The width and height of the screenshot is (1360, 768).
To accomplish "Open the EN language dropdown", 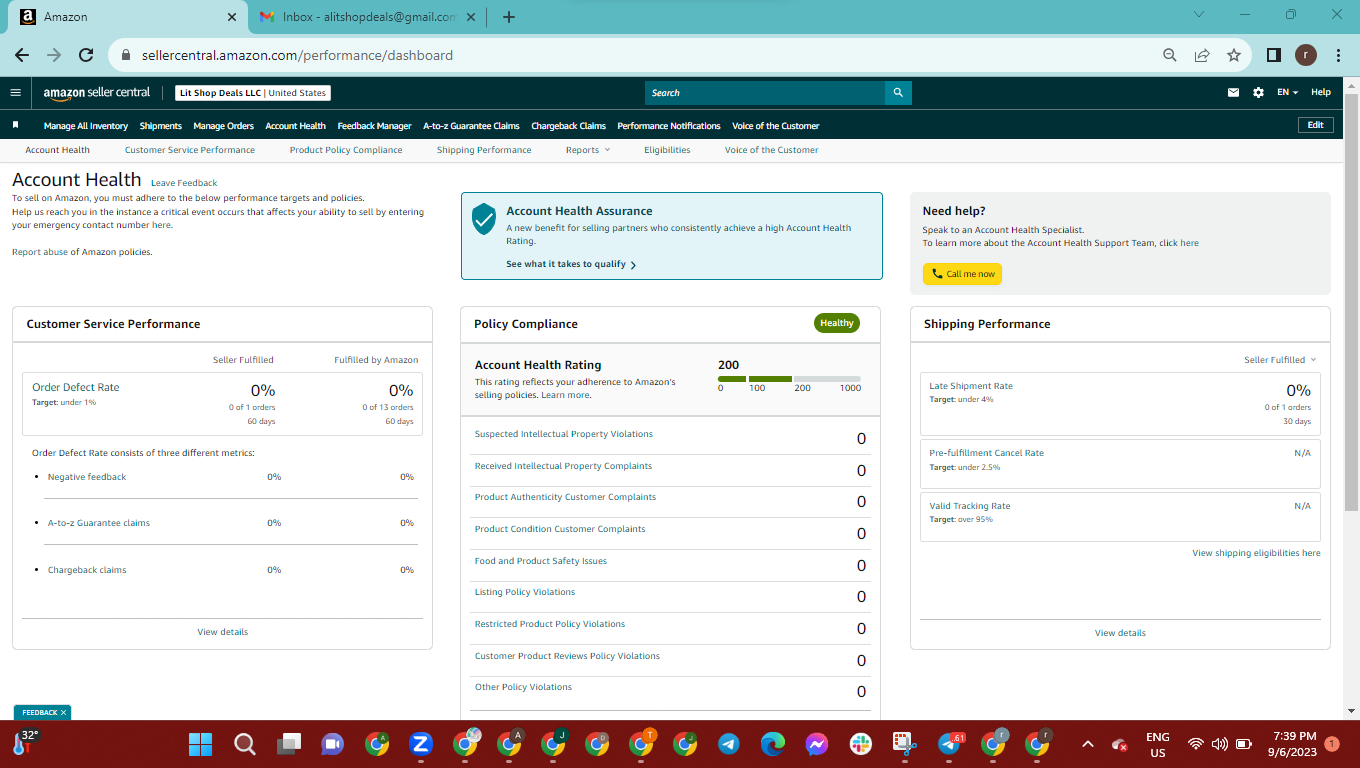I will pos(1287,92).
